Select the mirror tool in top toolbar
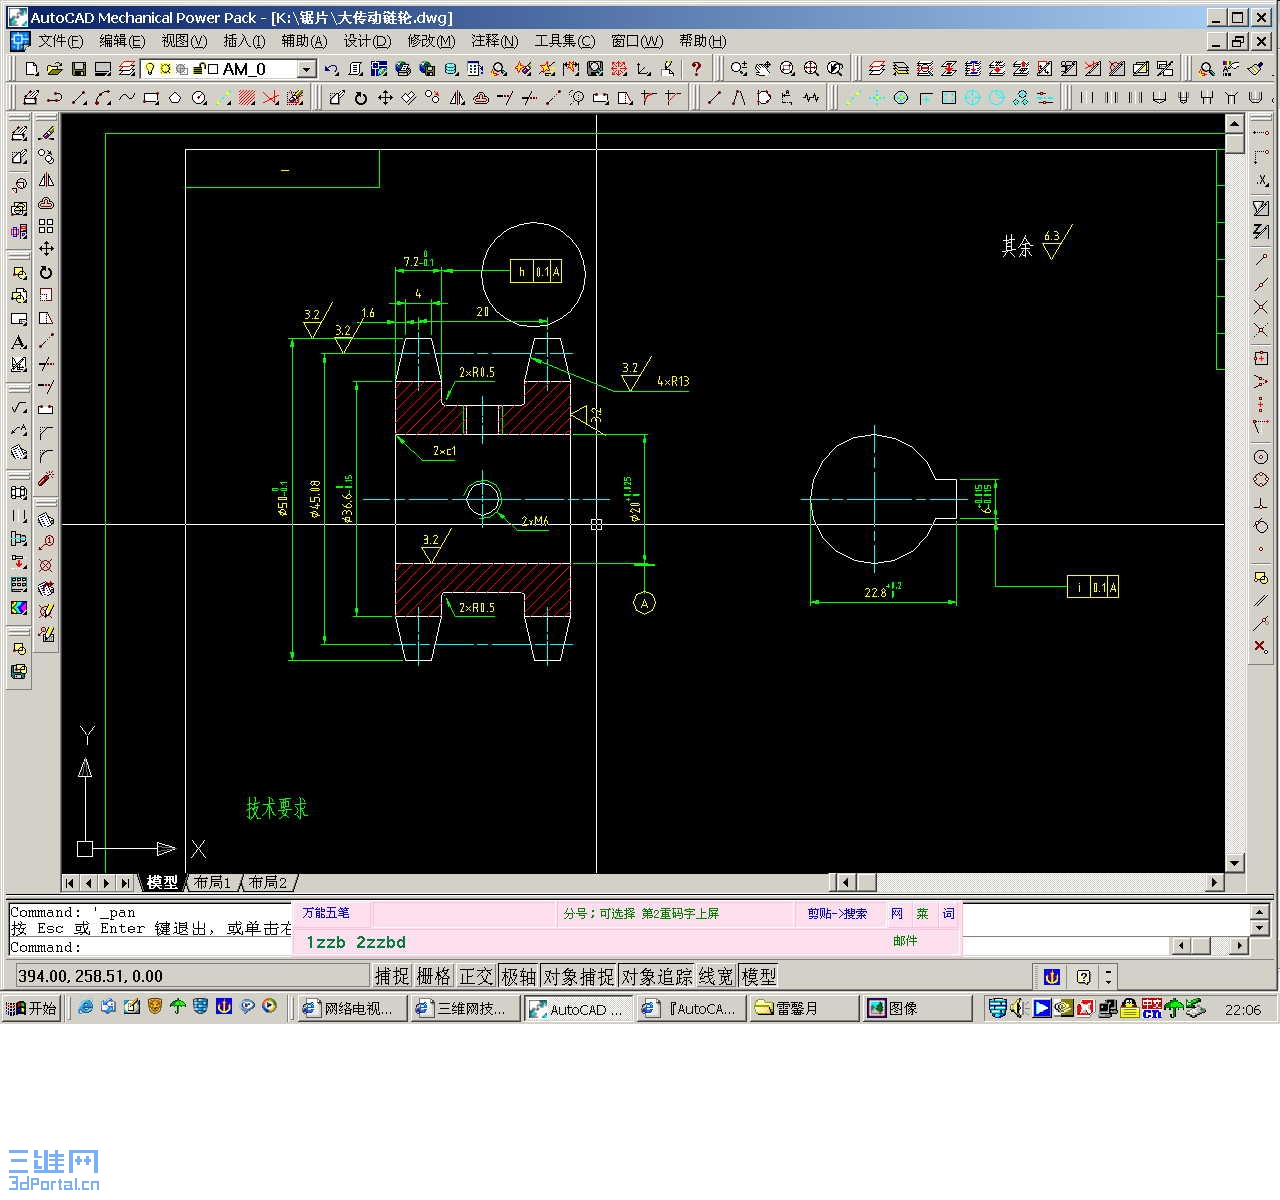This screenshot has width=1280, height=1200. tap(457, 98)
